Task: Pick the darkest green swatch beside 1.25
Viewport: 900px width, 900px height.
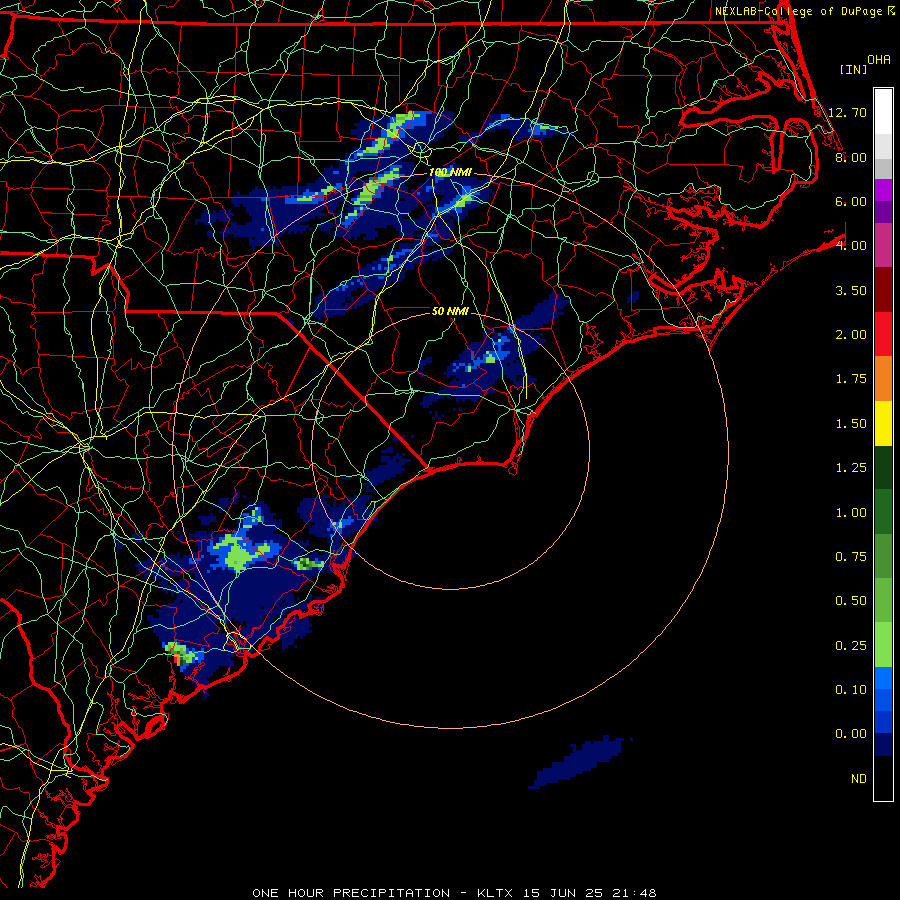Action: click(883, 468)
